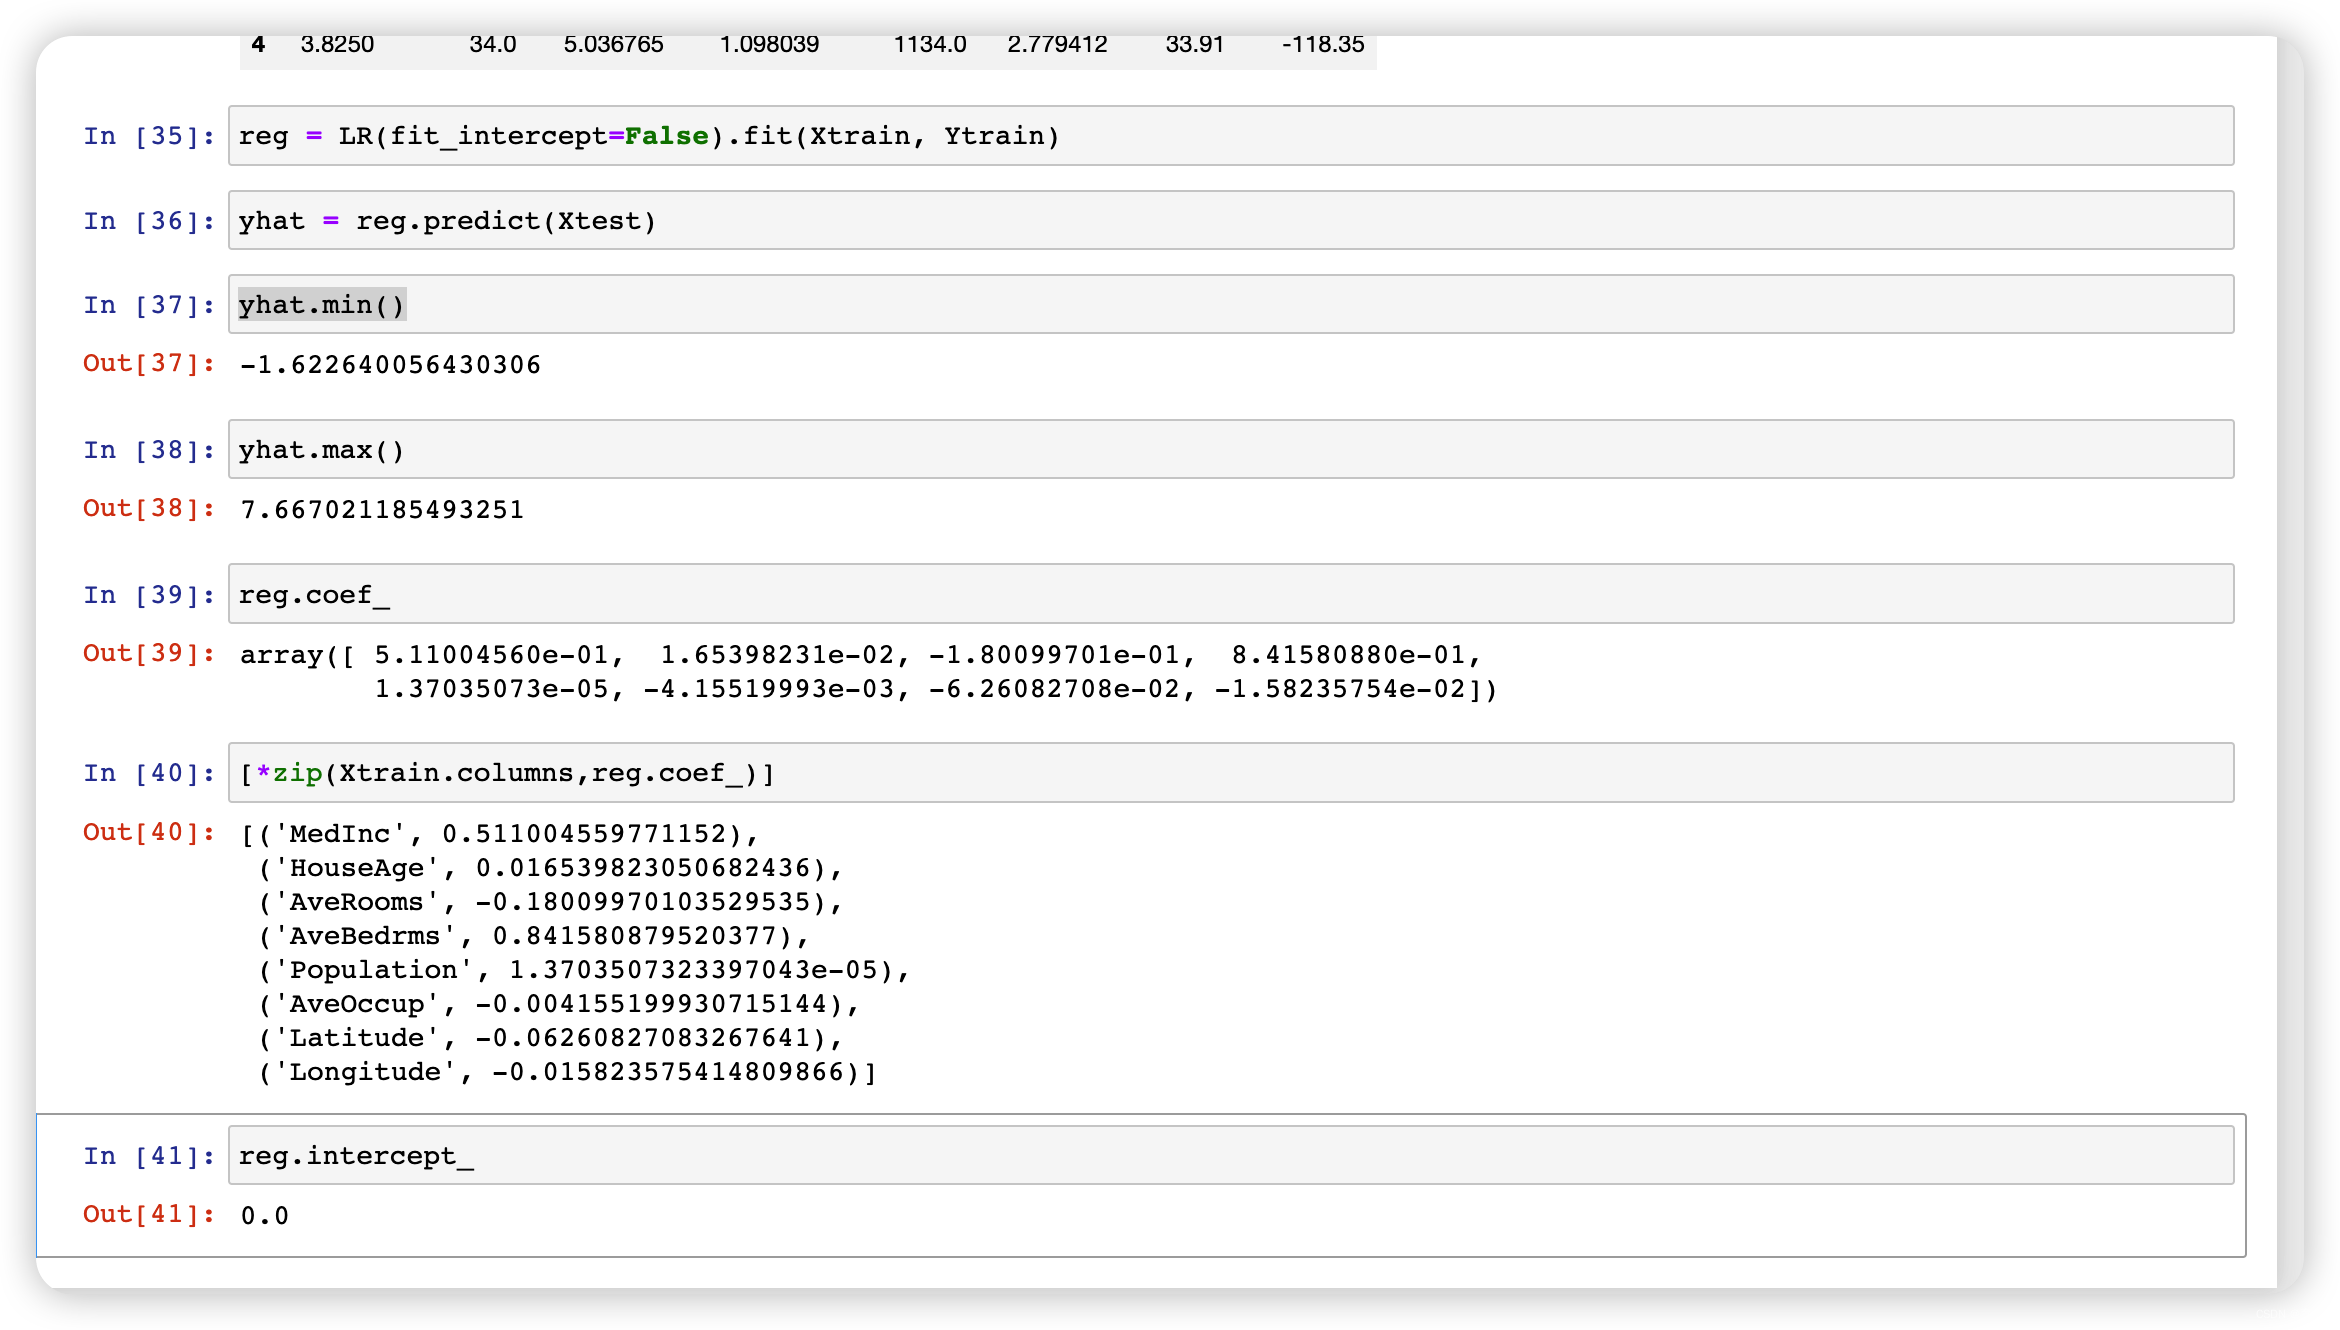The image size is (2340, 1330).
Task: Click the 'Longitude' coefficient tuple line
Action: [x=567, y=1072]
